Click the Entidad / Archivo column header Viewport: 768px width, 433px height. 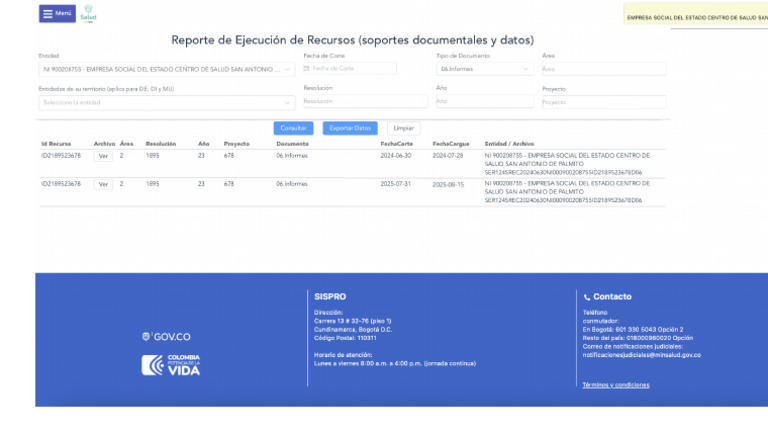click(x=509, y=144)
